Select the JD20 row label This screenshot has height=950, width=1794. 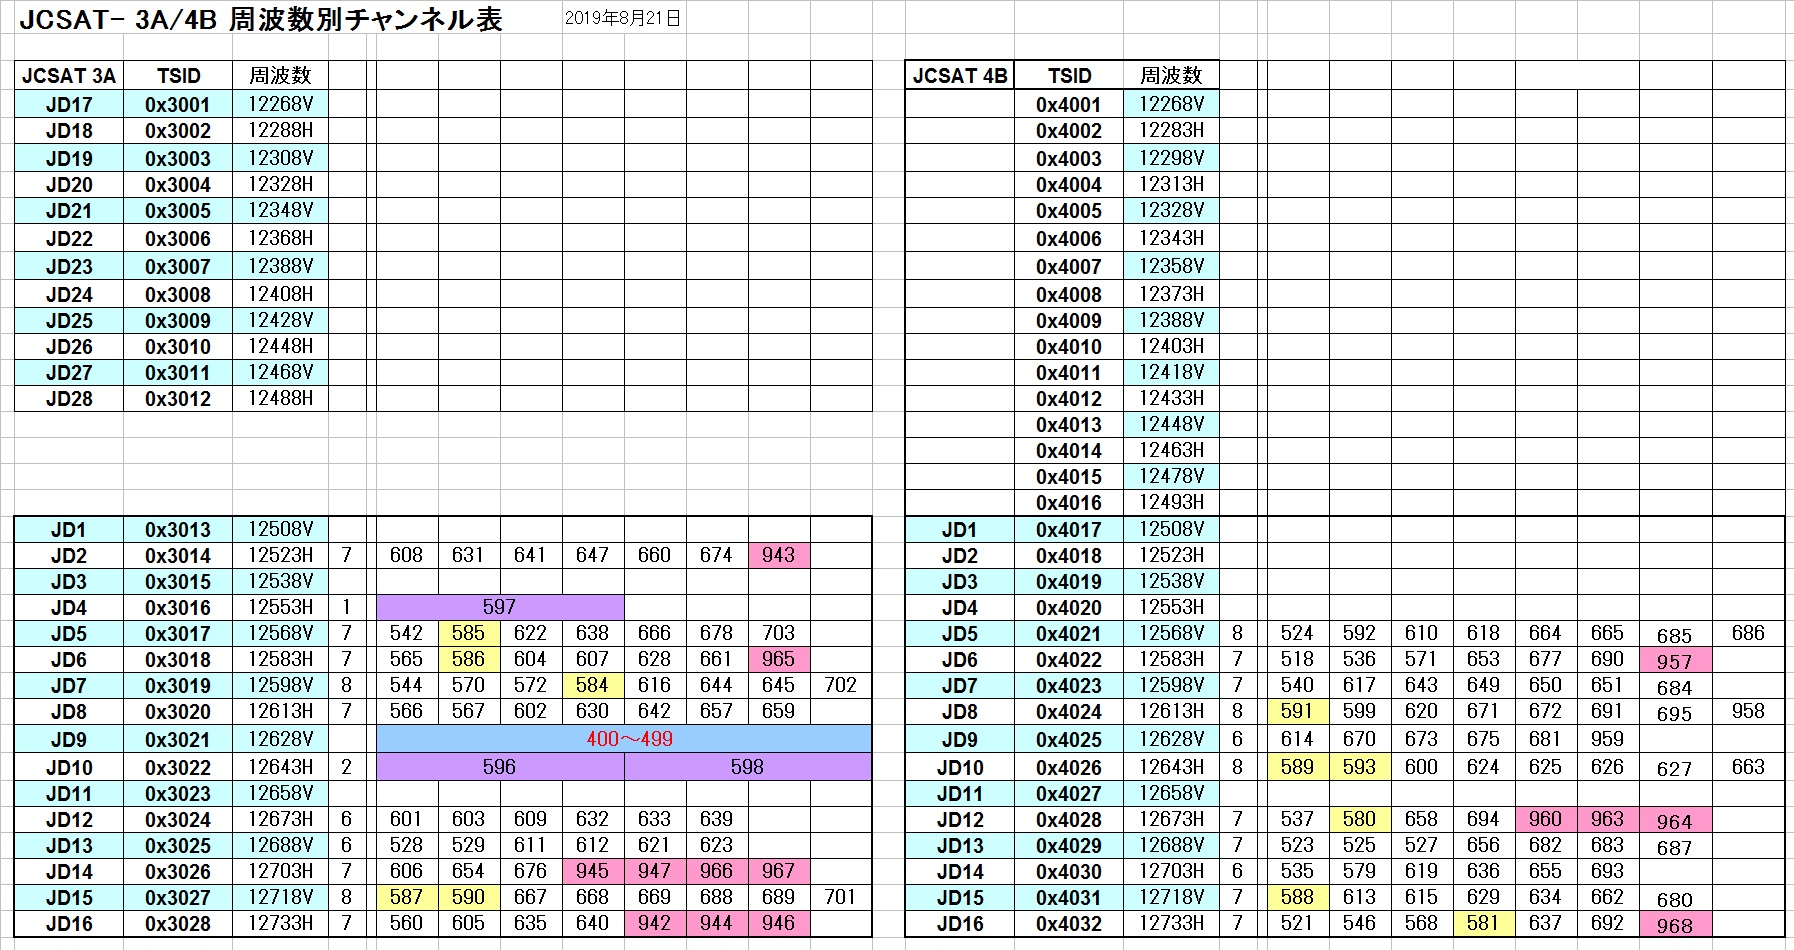69,184
